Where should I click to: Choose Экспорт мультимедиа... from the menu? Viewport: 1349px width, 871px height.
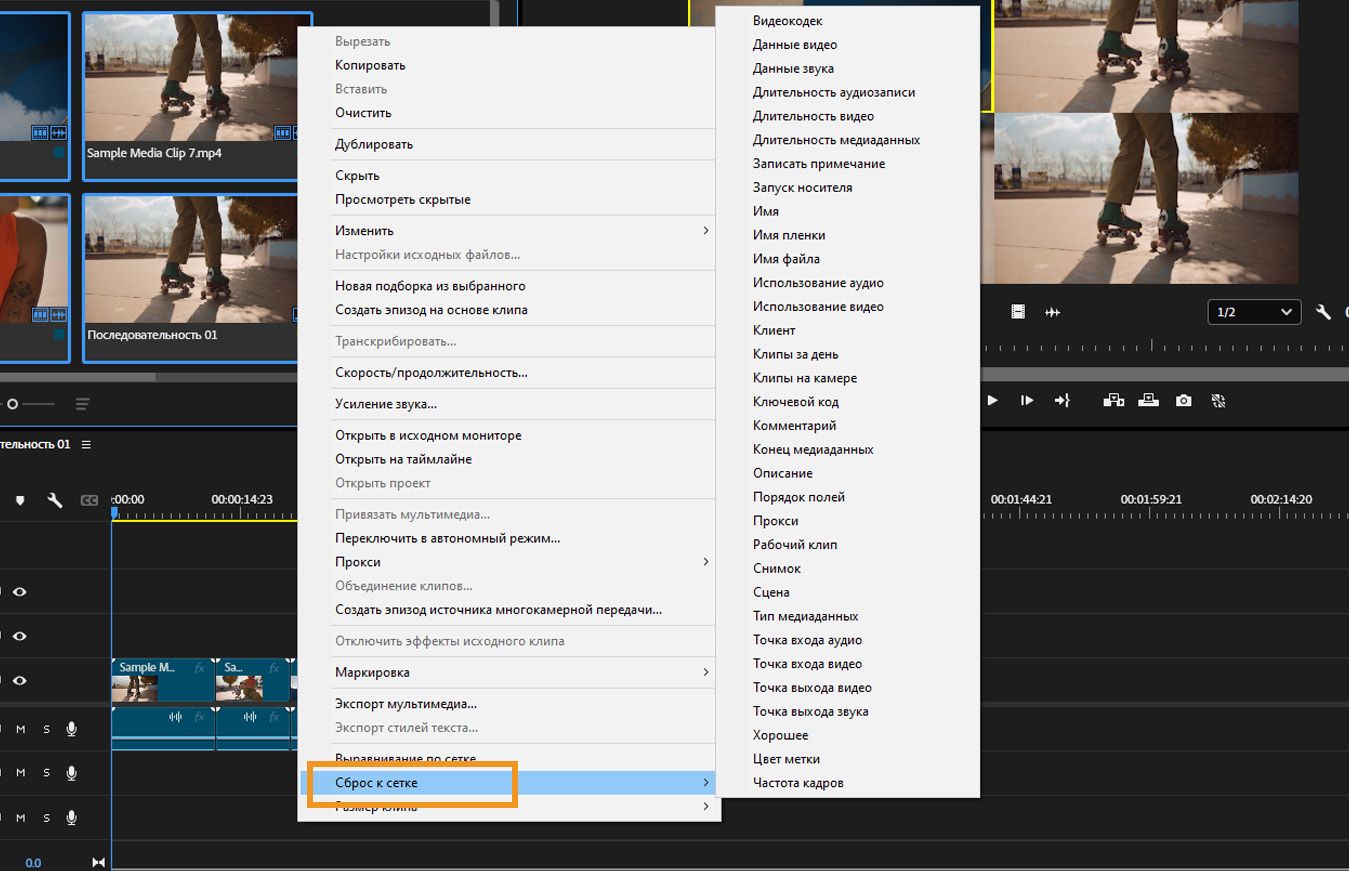(x=406, y=704)
